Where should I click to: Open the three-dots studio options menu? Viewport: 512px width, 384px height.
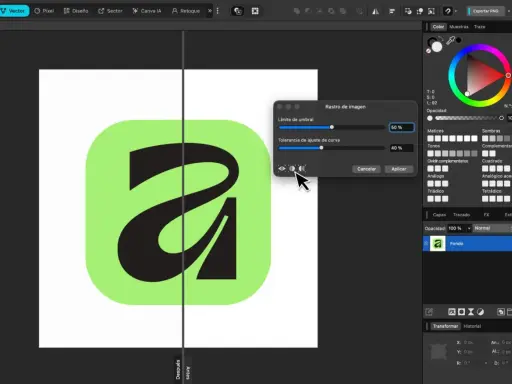[218, 11]
